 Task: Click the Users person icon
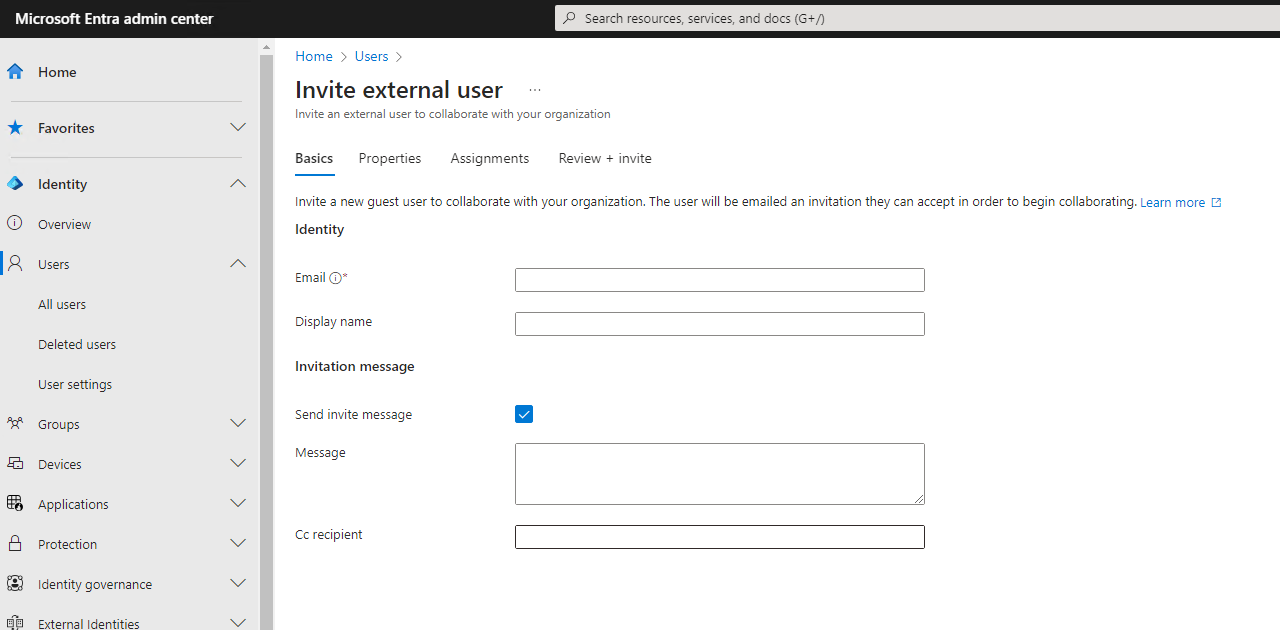15,264
